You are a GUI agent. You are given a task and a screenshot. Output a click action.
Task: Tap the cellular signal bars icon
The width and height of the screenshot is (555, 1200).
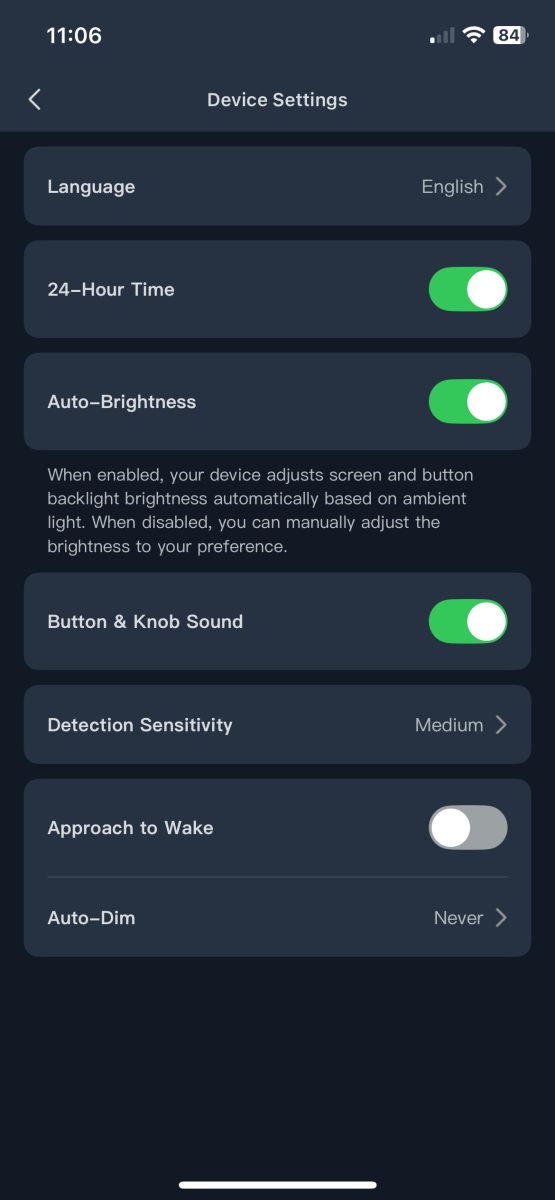pos(441,36)
